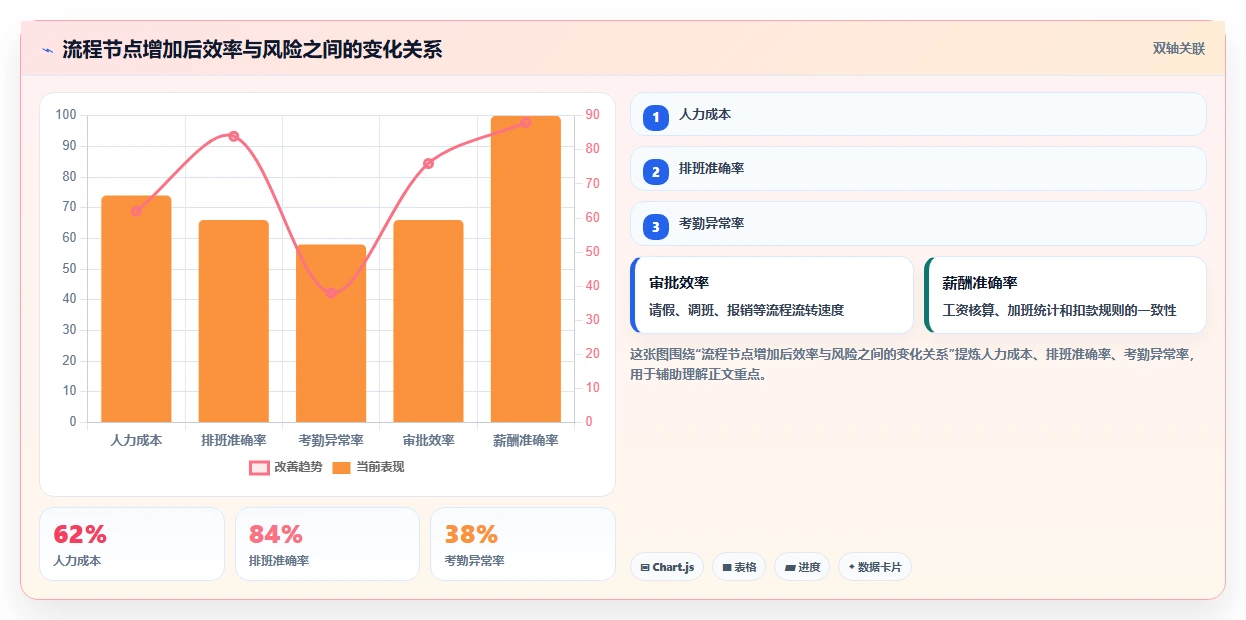Image resolution: width=1246 pixels, height=620 pixels.
Task: Click the number 1 badge
Action: click(x=656, y=118)
